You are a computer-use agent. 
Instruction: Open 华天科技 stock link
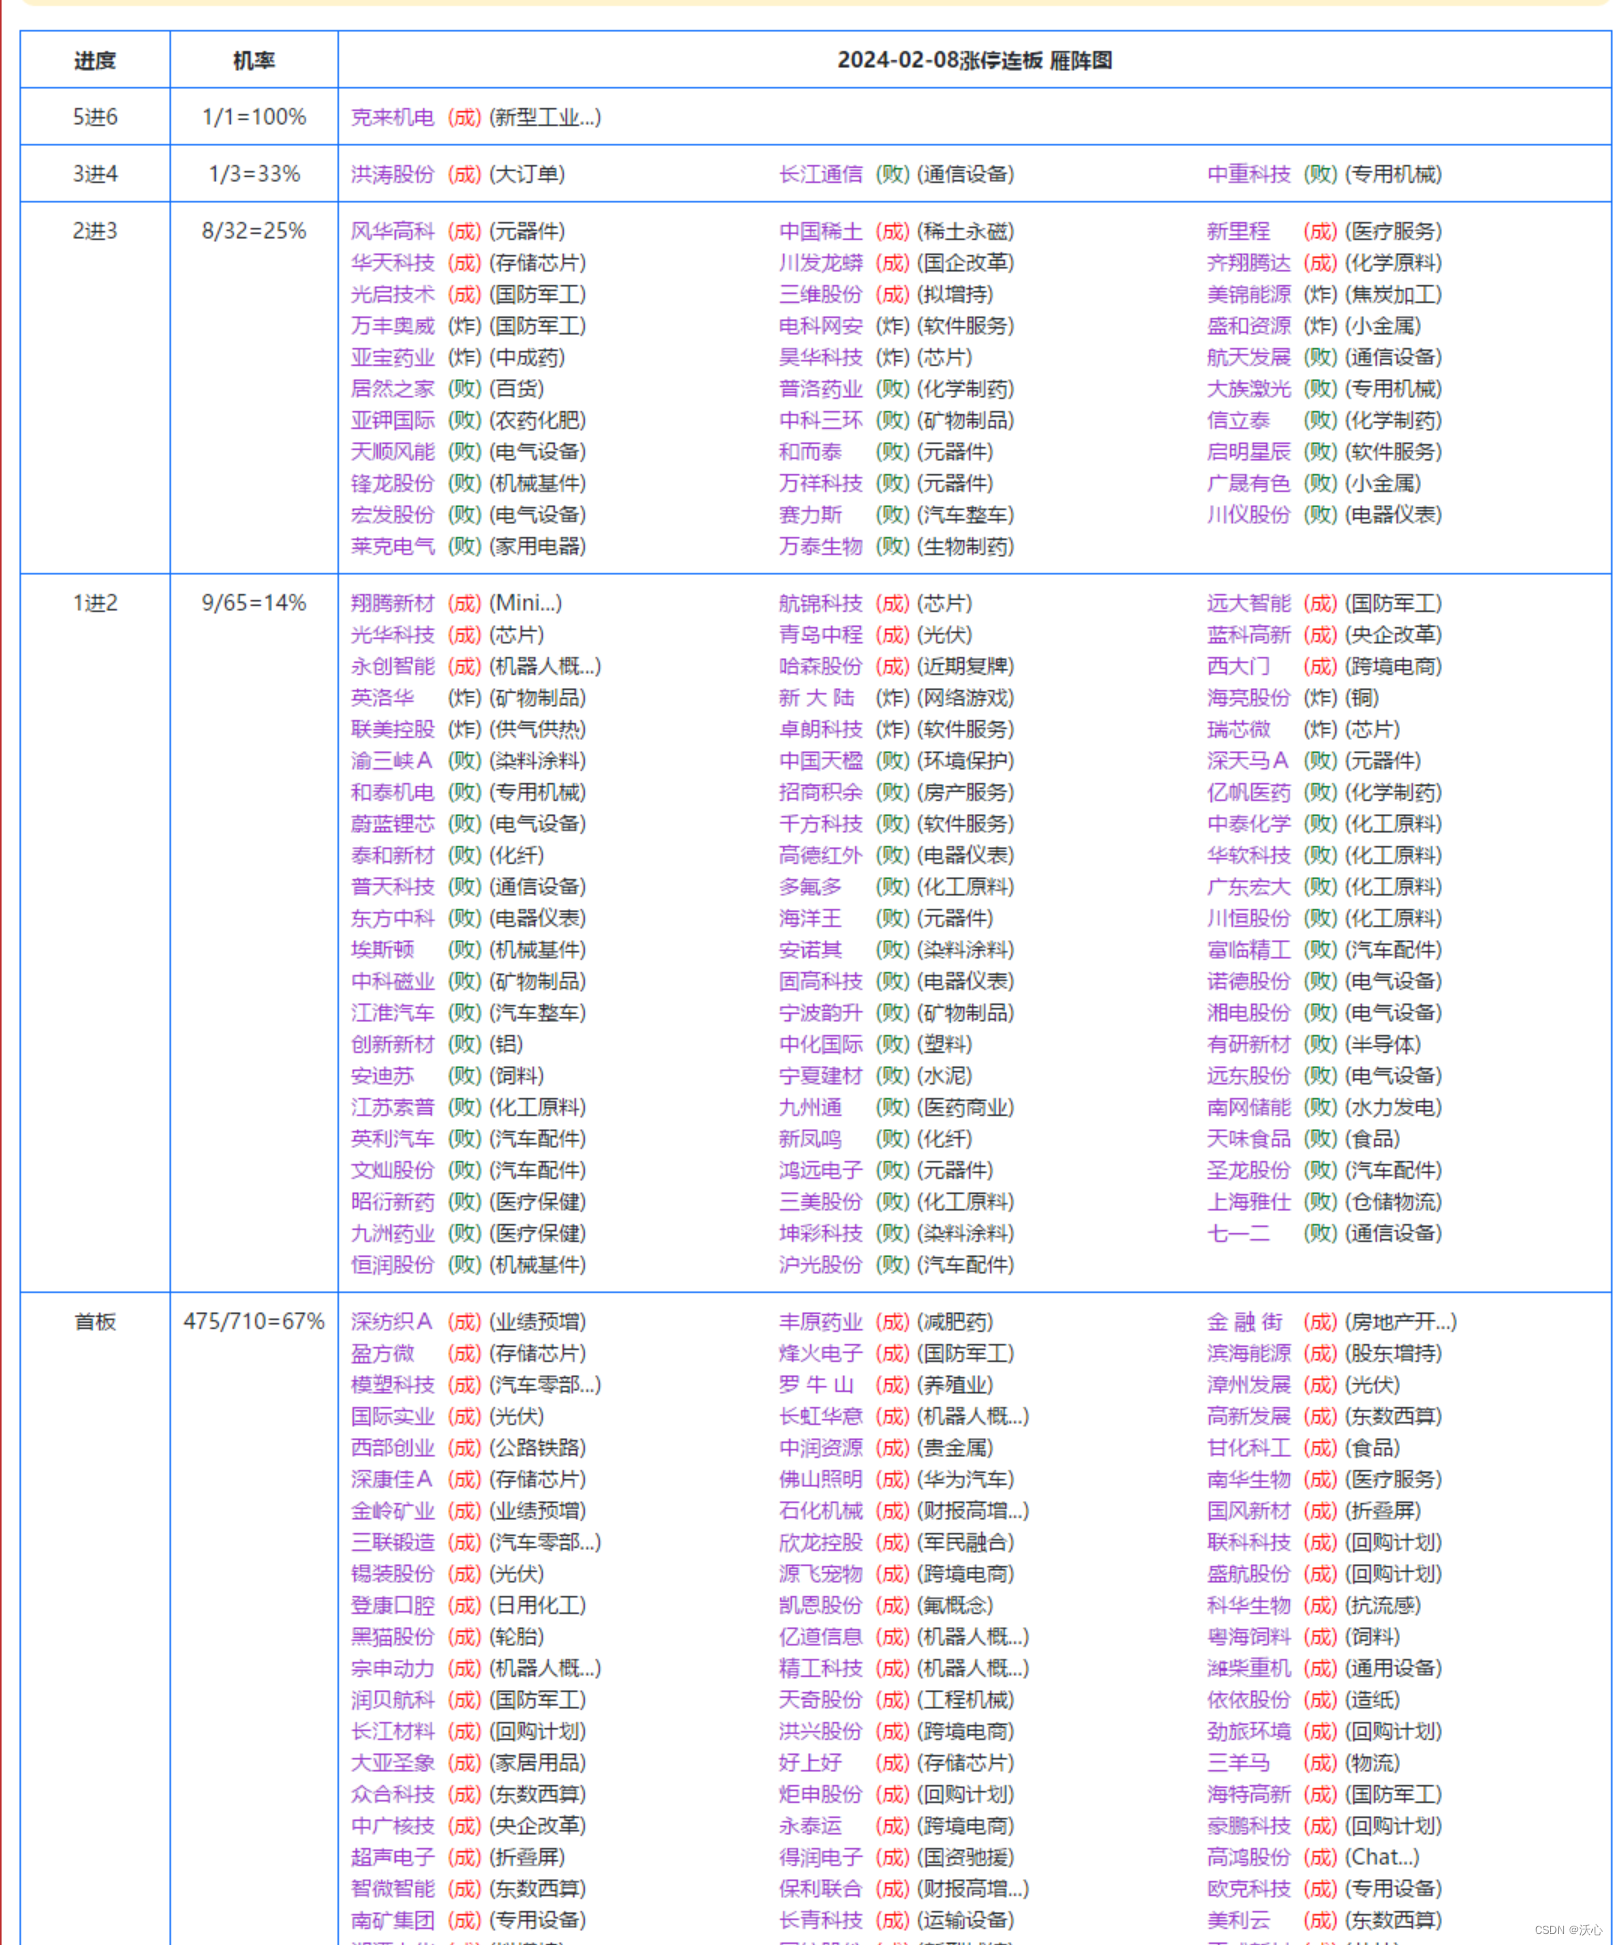click(x=392, y=262)
